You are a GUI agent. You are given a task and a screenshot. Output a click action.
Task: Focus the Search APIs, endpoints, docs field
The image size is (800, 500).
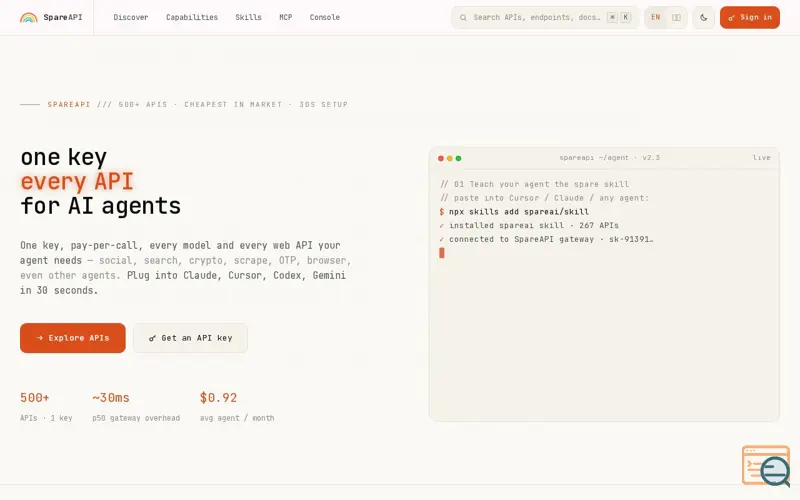click(x=545, y=17)
